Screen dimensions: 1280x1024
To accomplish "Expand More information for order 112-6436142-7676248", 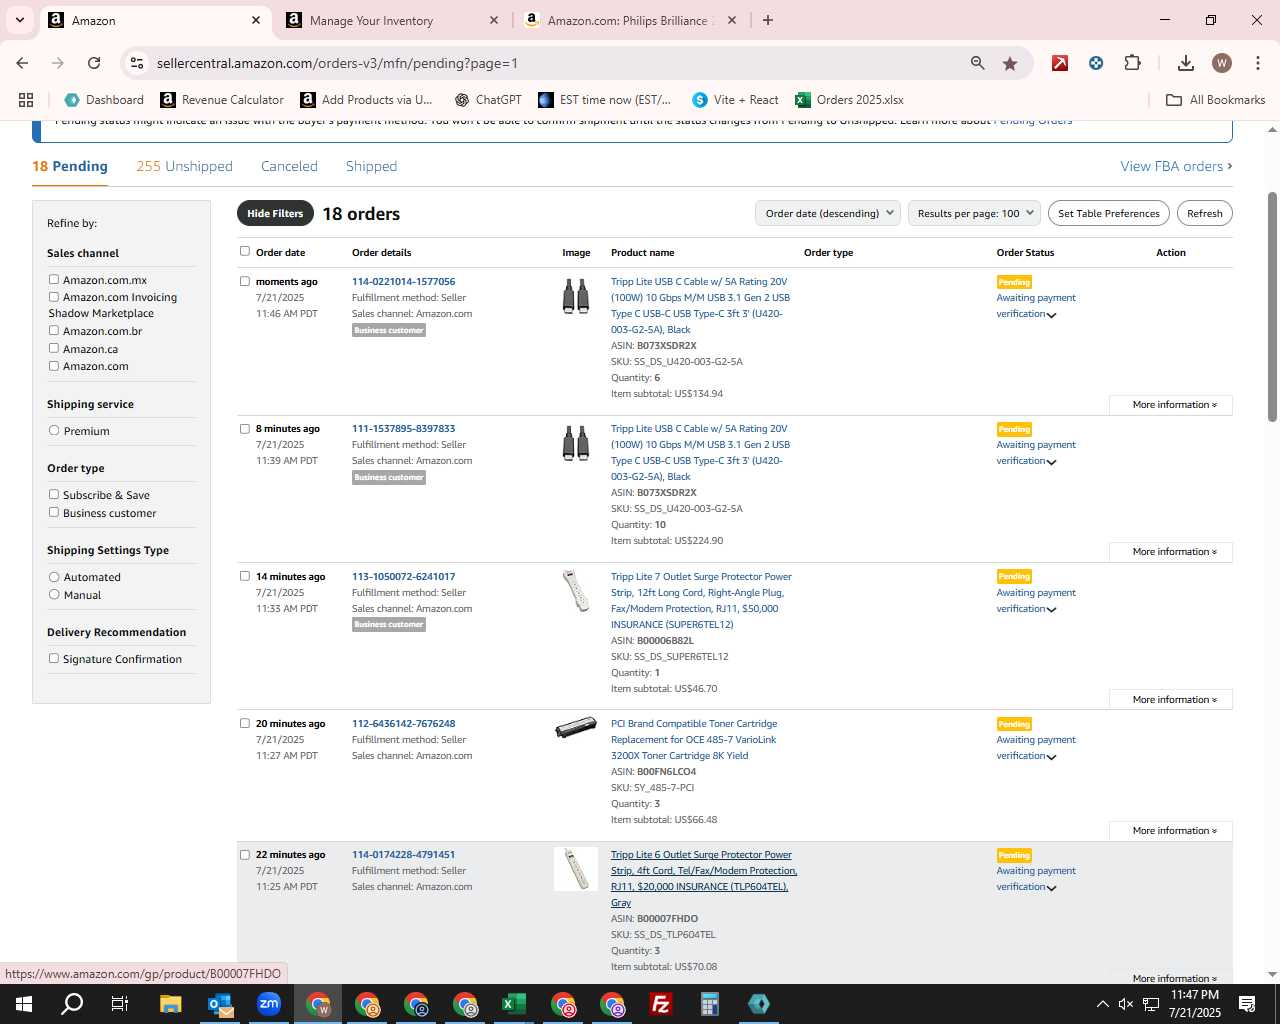I will (1171, 831).
